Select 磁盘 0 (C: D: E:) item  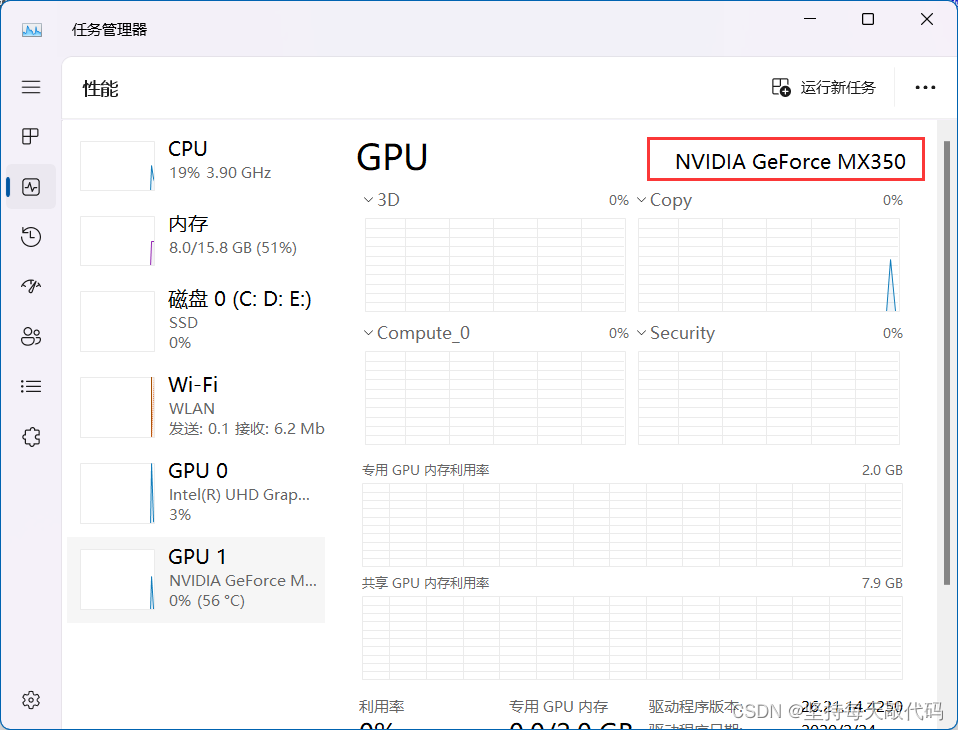tap(196, 321)
